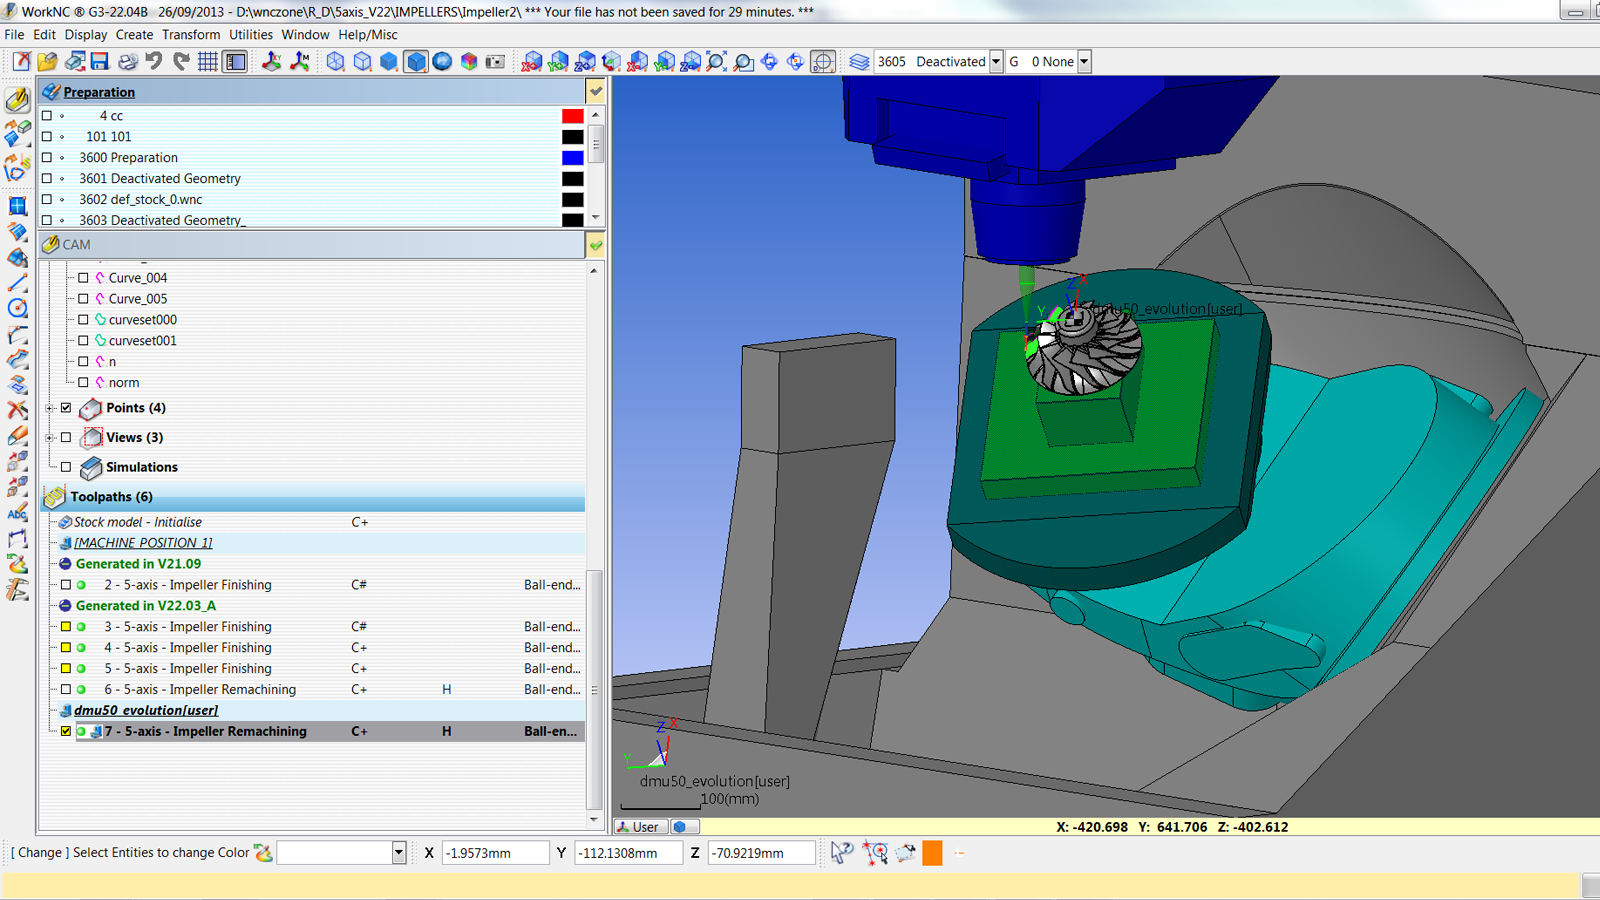Uncheck the Points (4) checkbox

tap(66, 408)
